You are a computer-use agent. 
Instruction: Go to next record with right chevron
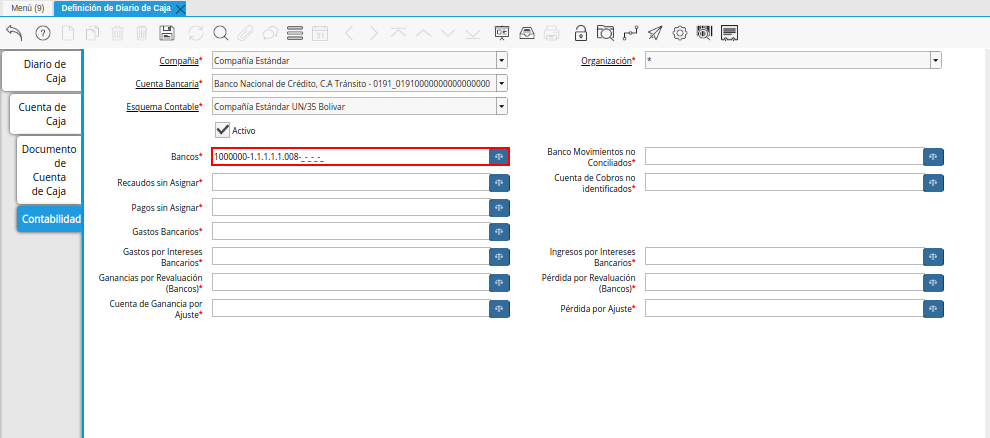[374, 33]
